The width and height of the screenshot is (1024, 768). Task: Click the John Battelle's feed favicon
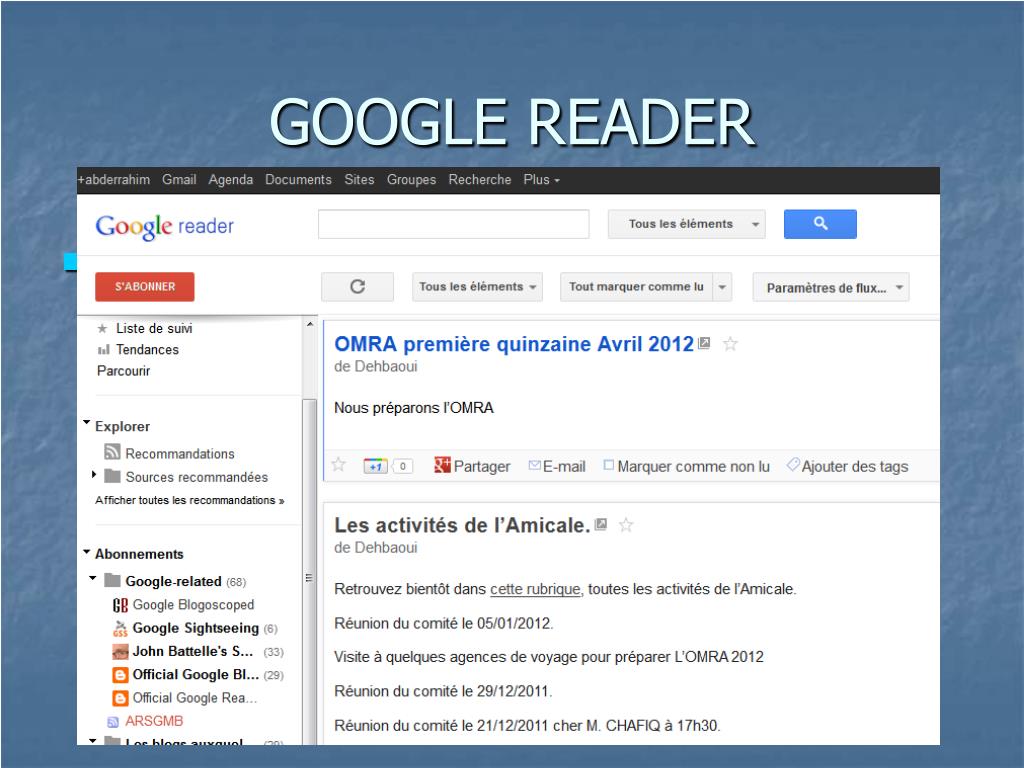120,652
